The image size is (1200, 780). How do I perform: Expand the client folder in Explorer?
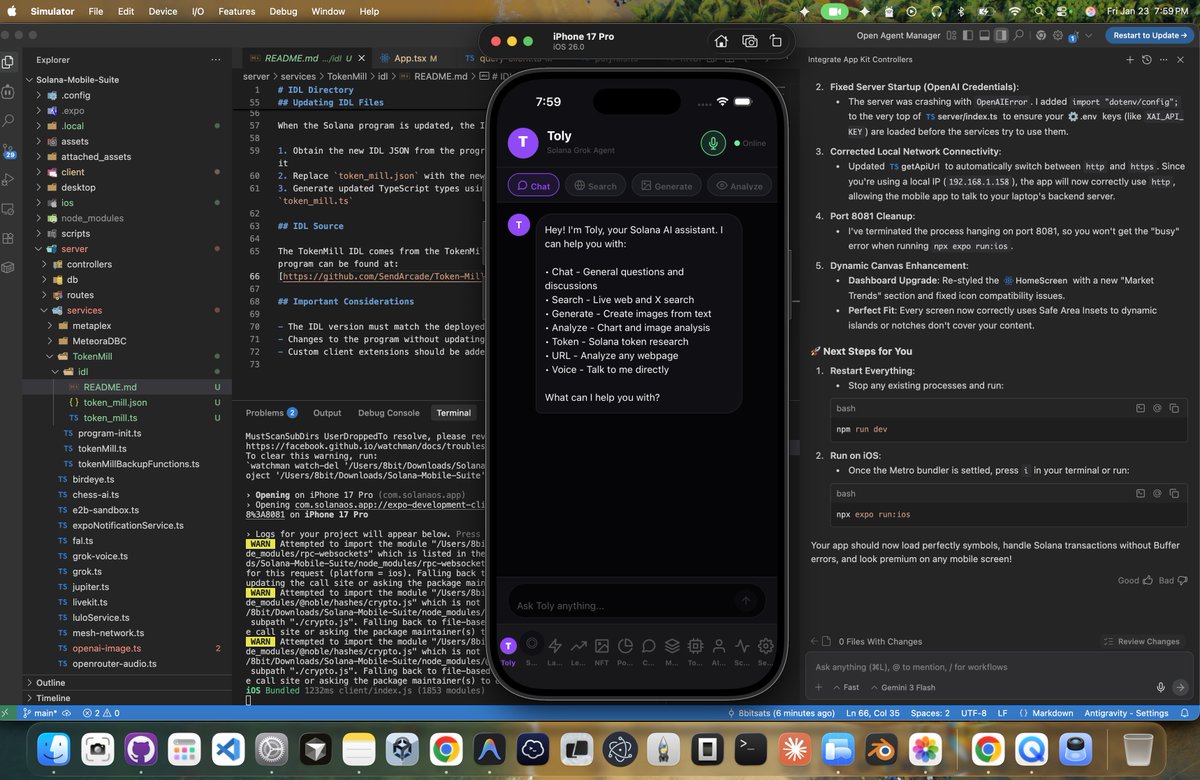click(72, 172)
